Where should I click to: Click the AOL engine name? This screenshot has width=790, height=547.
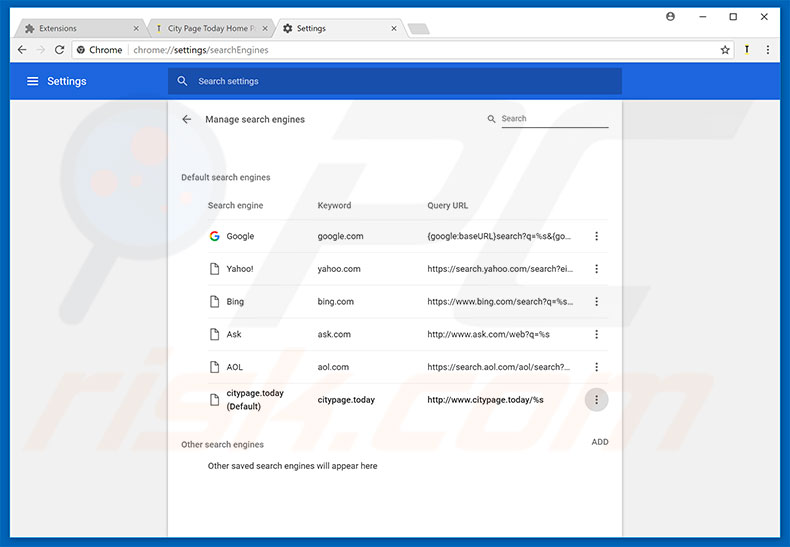coord(235,367)
